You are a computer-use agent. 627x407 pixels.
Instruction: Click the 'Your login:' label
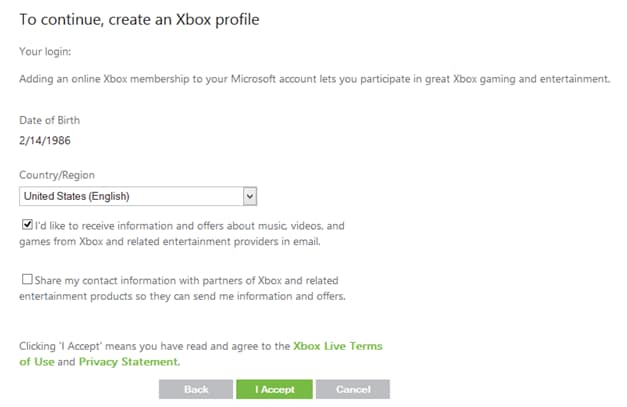(46, 50)
